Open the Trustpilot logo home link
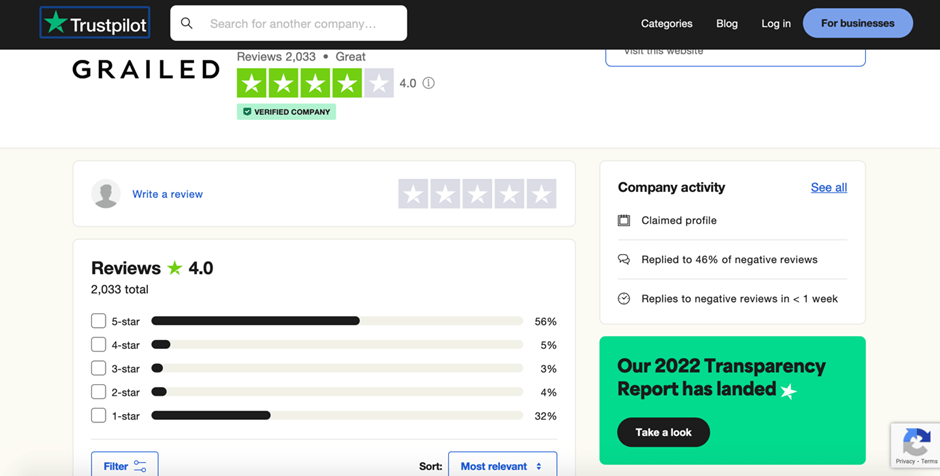Viewport: 940px width, 476px height. (95, 23)
